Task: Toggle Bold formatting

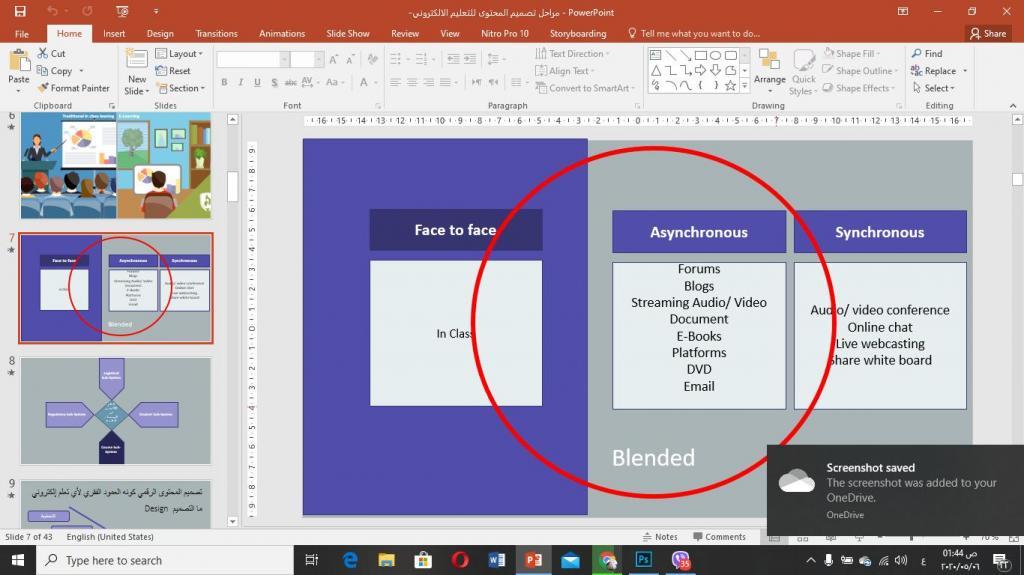Action: tap(224, 83)
